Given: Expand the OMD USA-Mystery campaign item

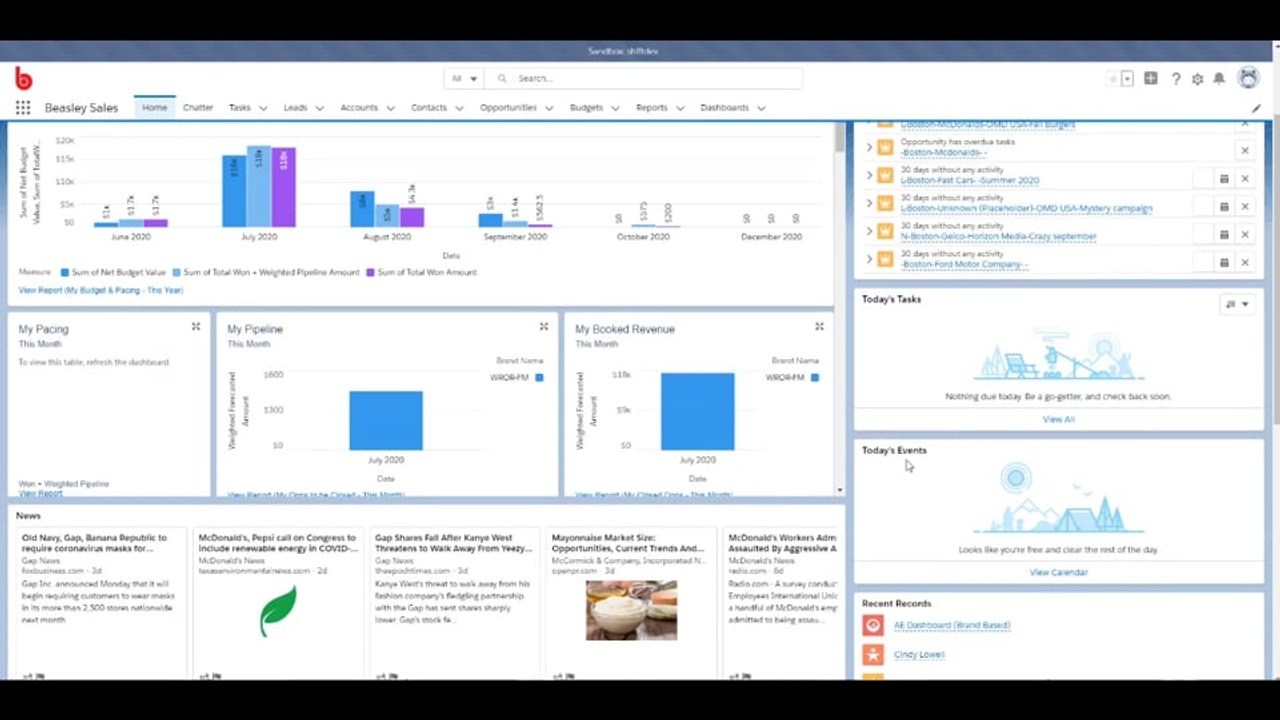Looking at the screenshot, I should click(x=868, y=203).
